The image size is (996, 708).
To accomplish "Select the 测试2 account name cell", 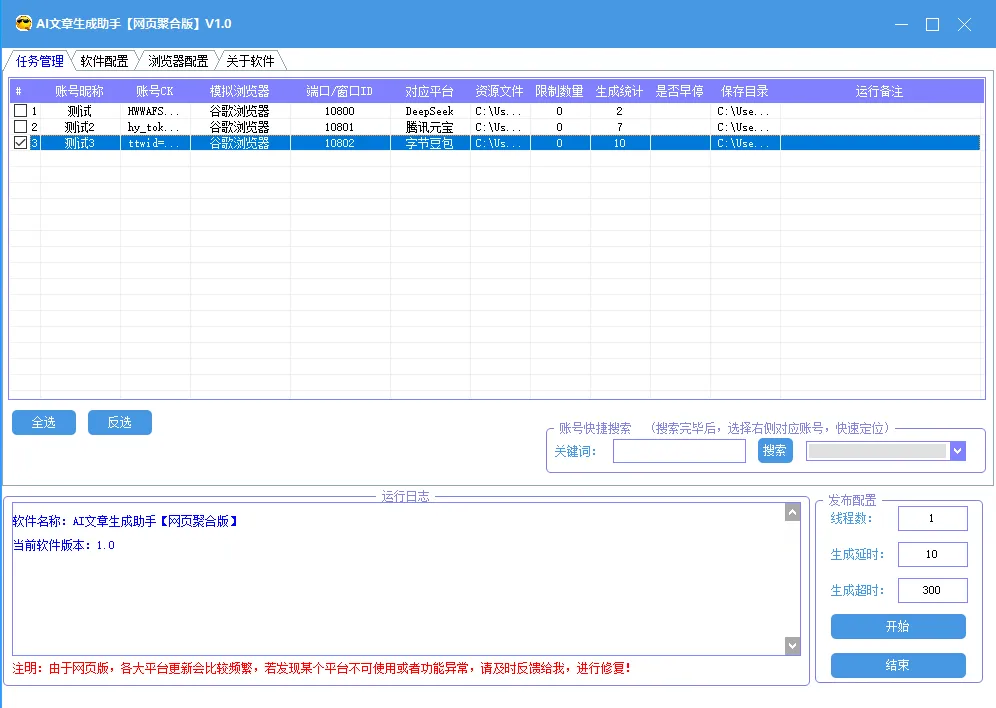I will point(79,127).
